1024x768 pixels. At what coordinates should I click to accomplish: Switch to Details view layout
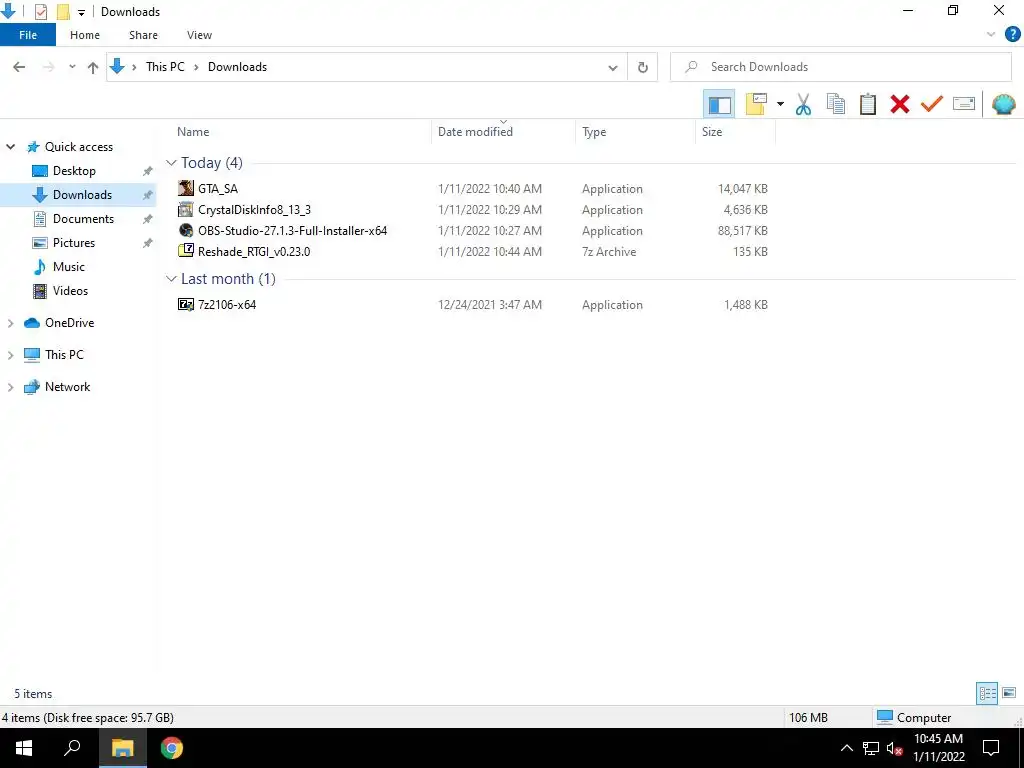987,693
